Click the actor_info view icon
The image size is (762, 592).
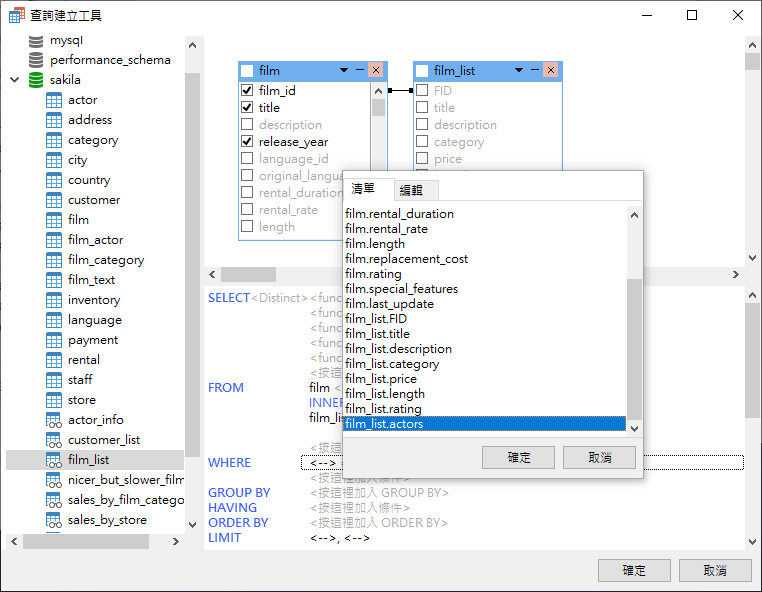(x=54, y=420)
